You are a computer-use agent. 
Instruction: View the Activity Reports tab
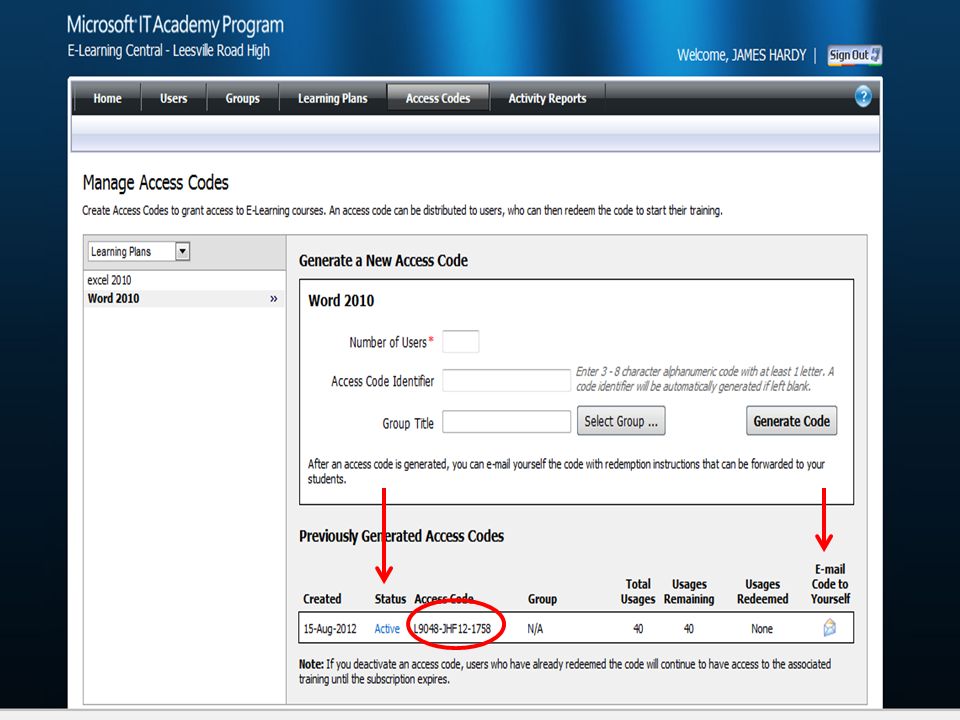(x=547, y=98)
